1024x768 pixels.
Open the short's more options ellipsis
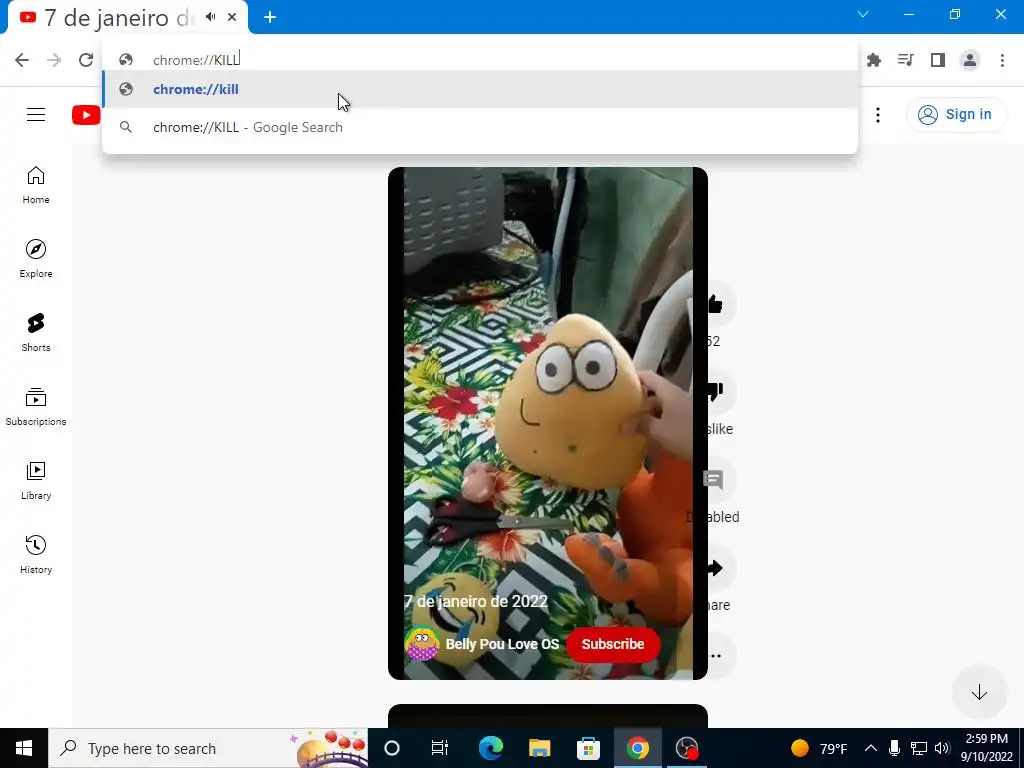tap(717, 656)
